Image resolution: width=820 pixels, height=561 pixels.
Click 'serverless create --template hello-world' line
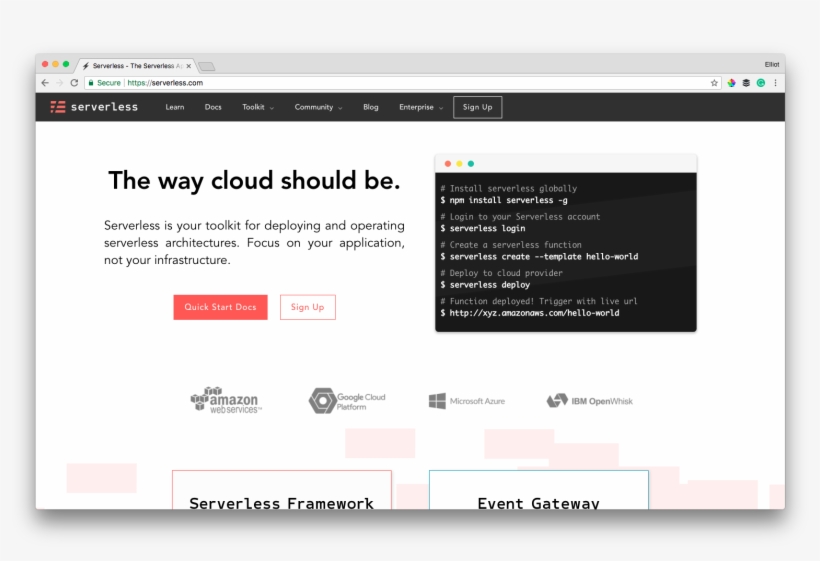point(539,257)
